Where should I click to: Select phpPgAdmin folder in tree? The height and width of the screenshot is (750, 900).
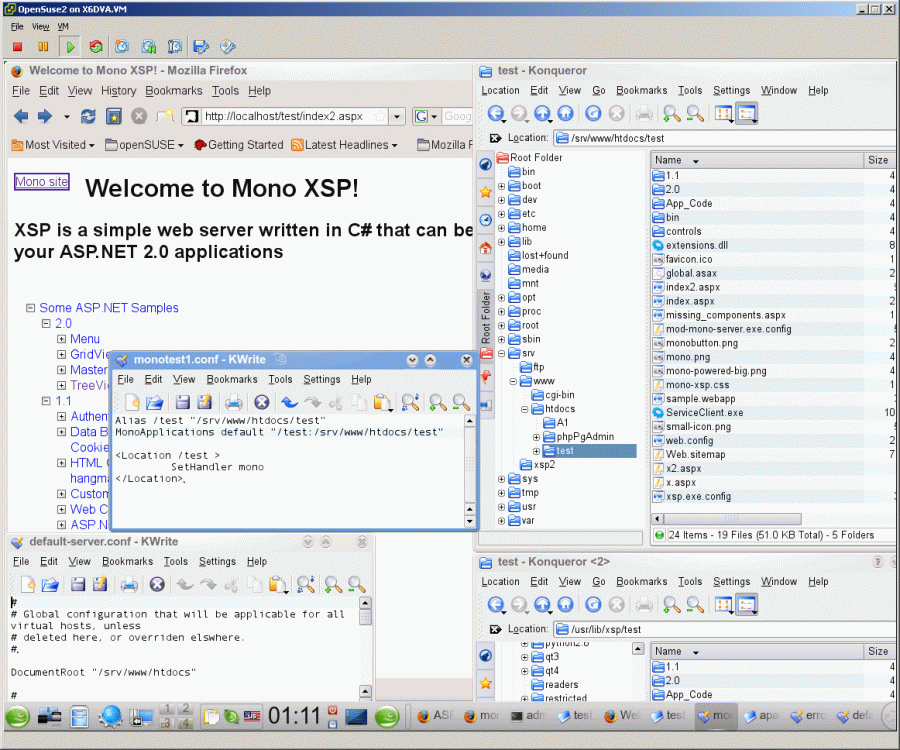click(x=584, y=437)
